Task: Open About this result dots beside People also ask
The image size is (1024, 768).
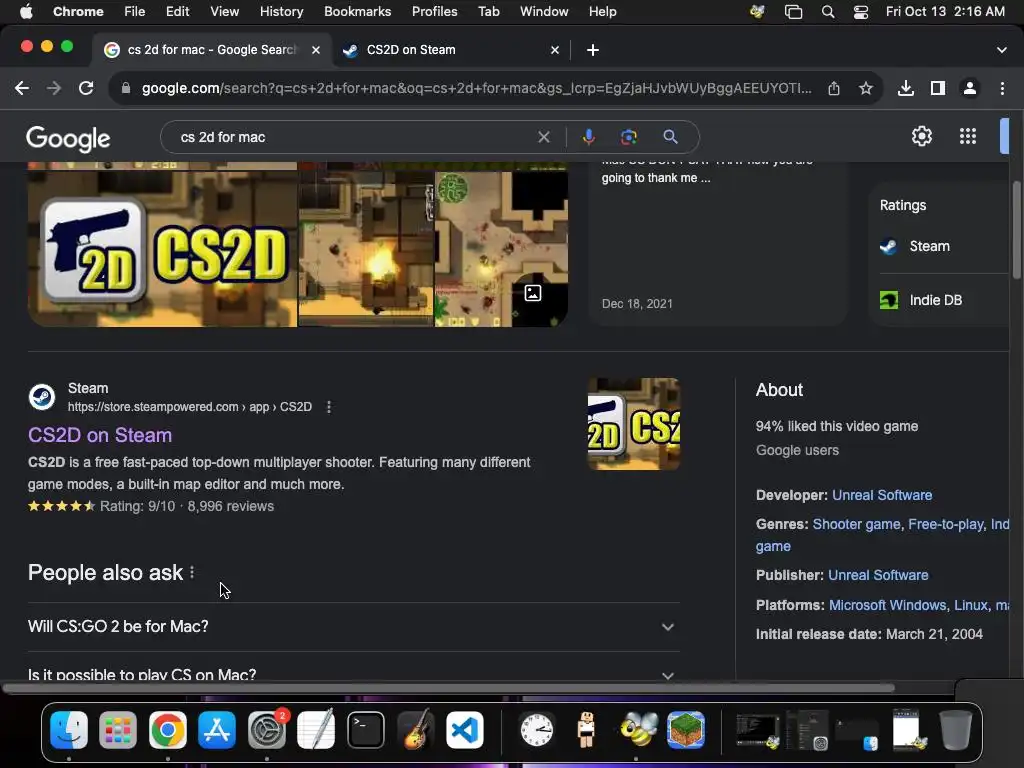Action: tap(192, 573)
